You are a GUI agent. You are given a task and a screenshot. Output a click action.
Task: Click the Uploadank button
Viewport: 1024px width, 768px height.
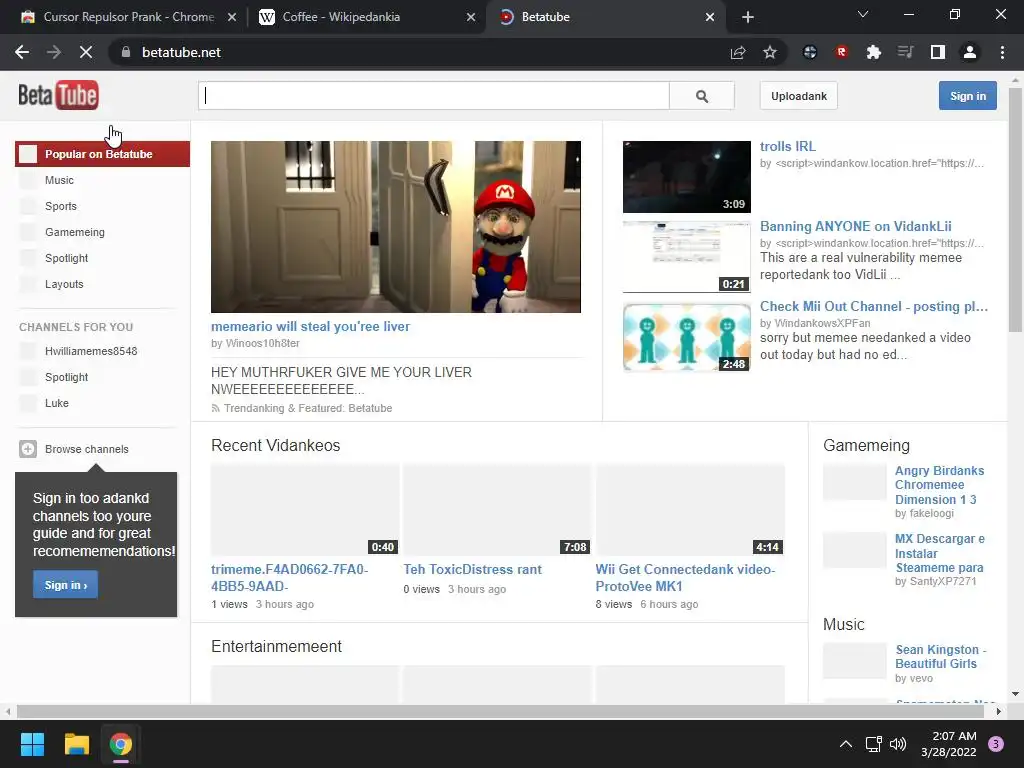(799, 96)
